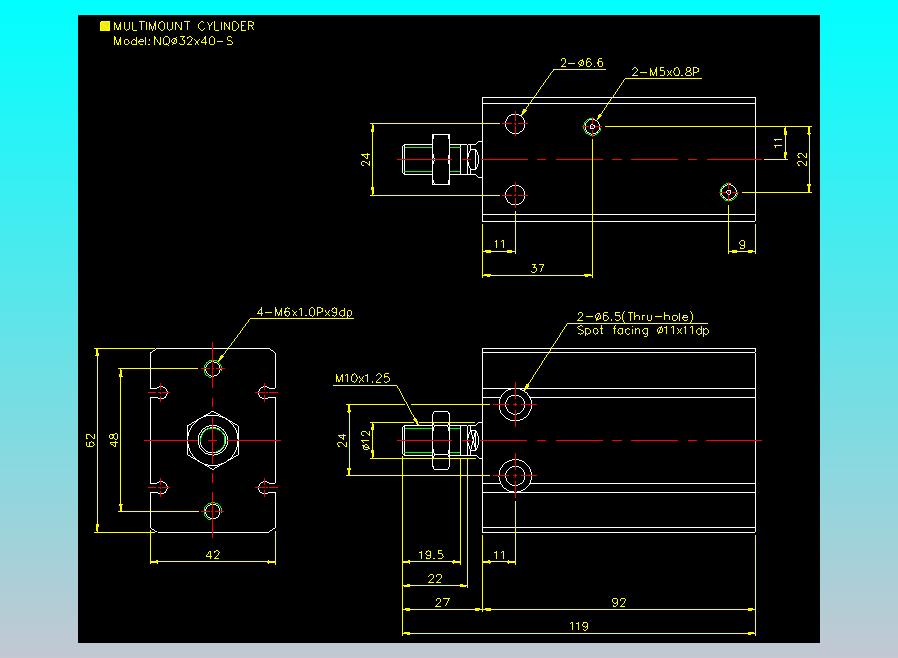Select the 4-M6x1.0Px9dp callout text
Viewport: 898px width, 658px height.
305,312
